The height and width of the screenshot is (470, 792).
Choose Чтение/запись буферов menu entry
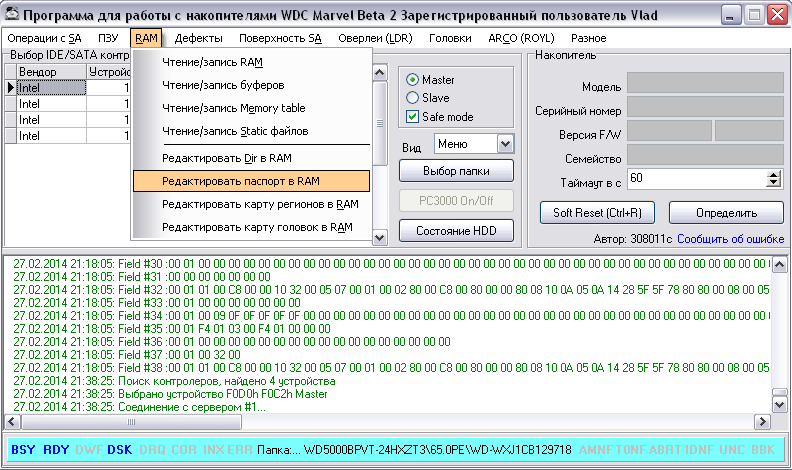tap(252, 85)
